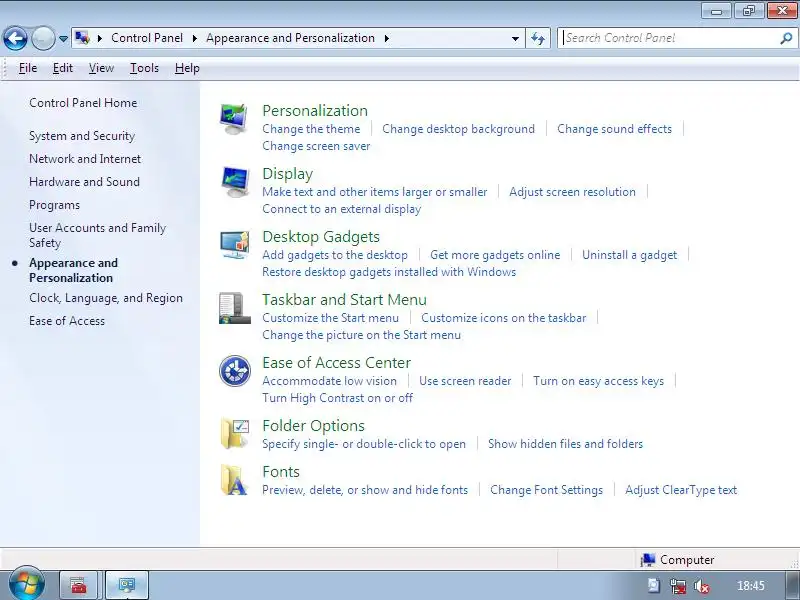Click the Fonts folder icon

pos(234,480)
